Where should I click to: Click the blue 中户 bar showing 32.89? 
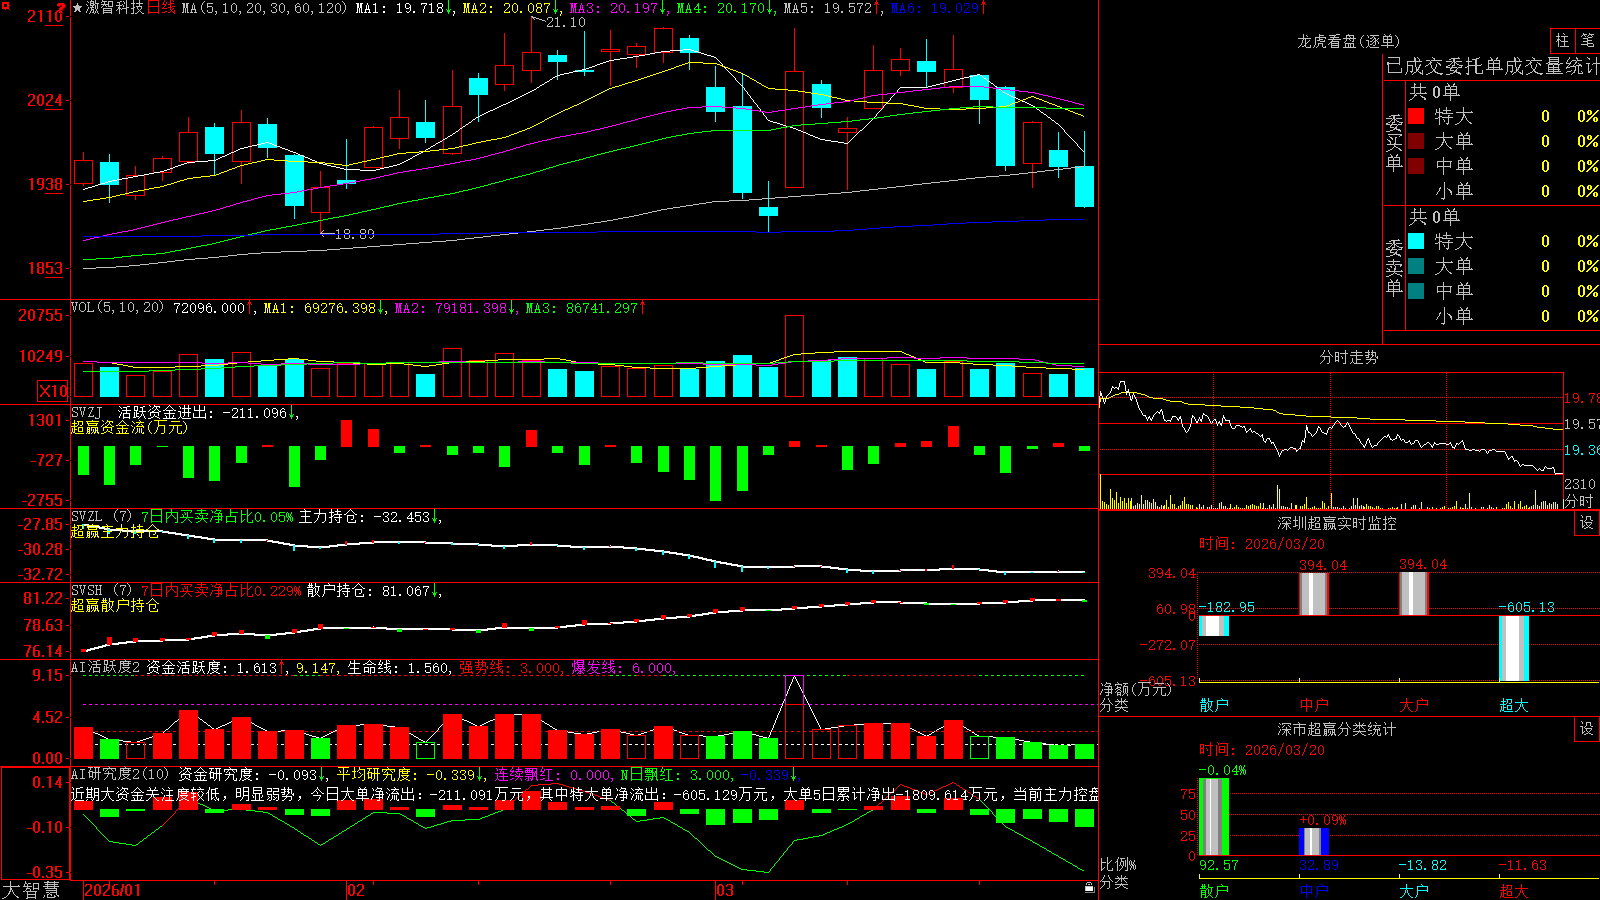1314,842
